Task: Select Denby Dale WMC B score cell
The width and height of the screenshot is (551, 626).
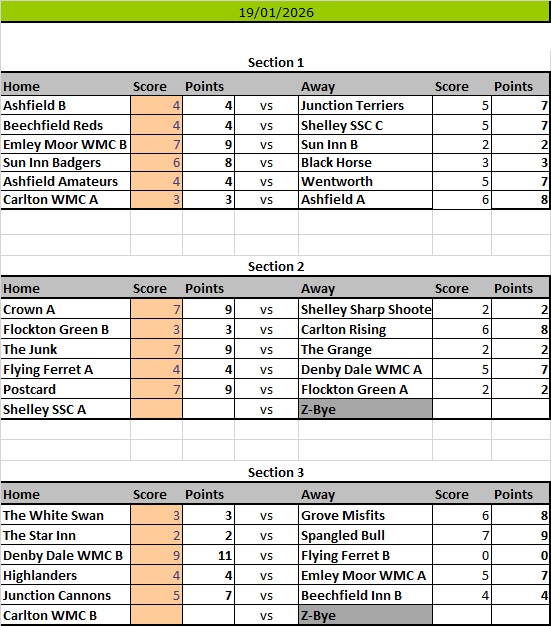Action: (157, 555)
